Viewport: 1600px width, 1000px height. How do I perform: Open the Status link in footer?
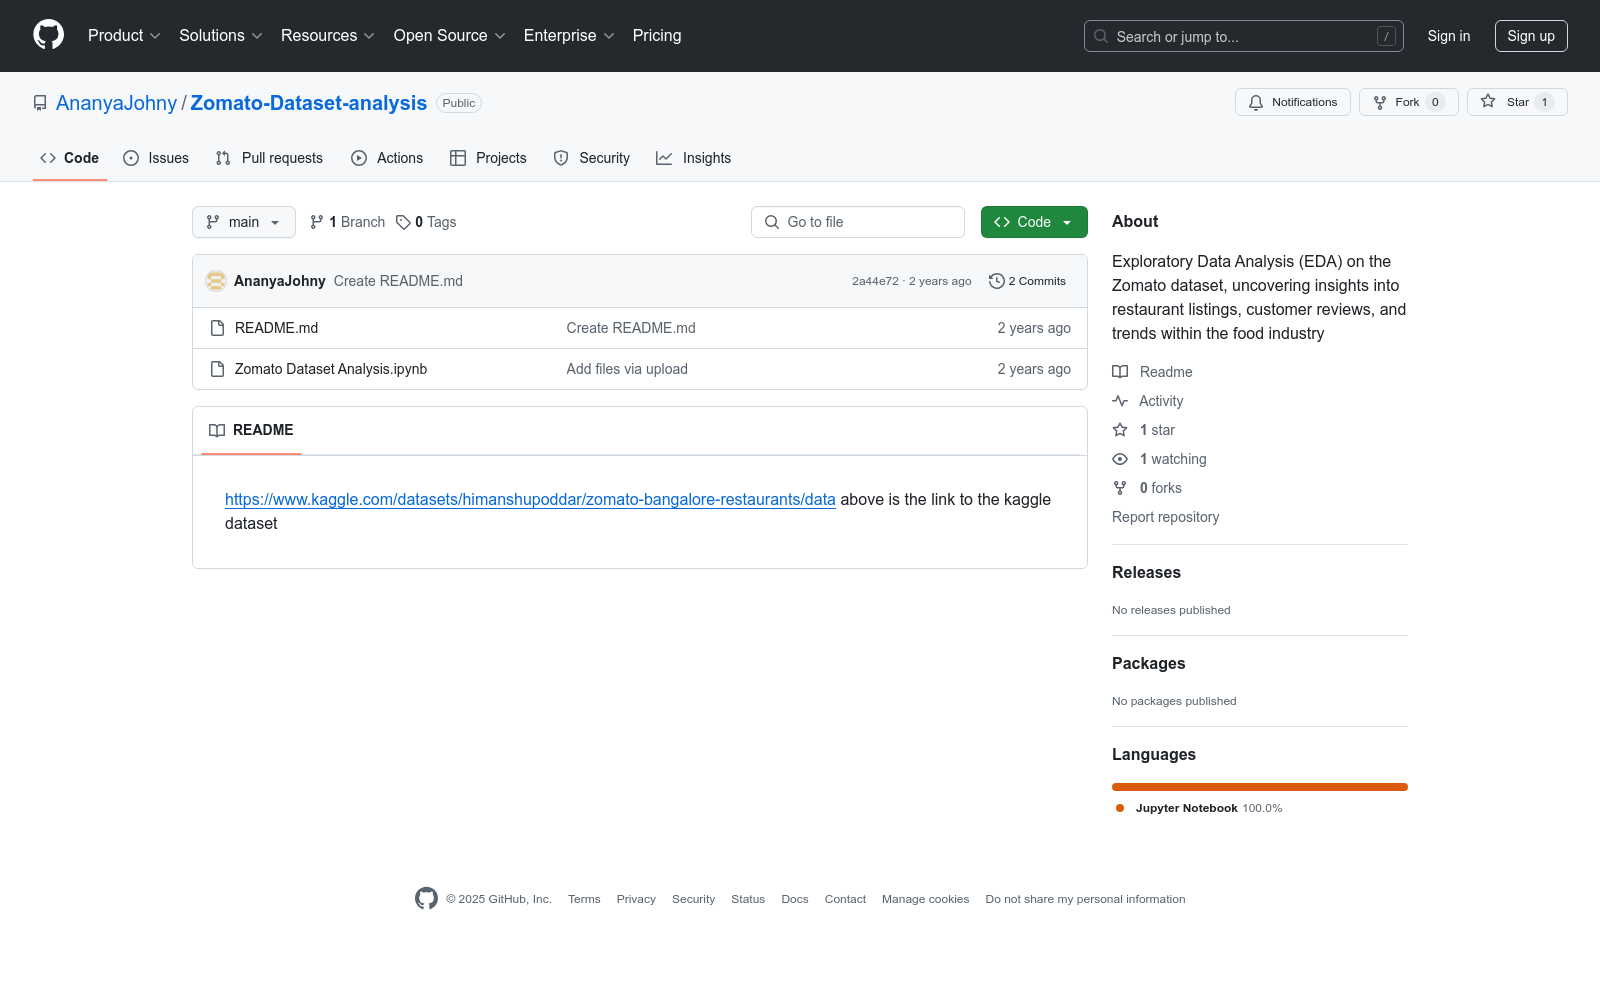click(x=748, y=899)
